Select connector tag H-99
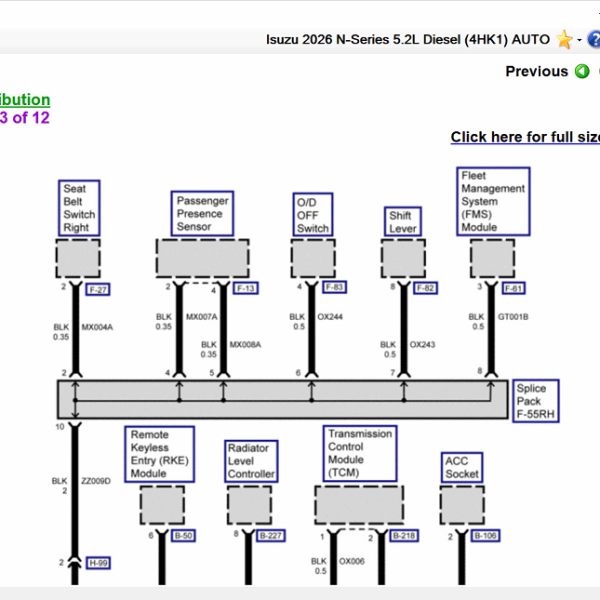Viewport: 600px width, 600px height. pyautogui.click(x=98, y=563)
